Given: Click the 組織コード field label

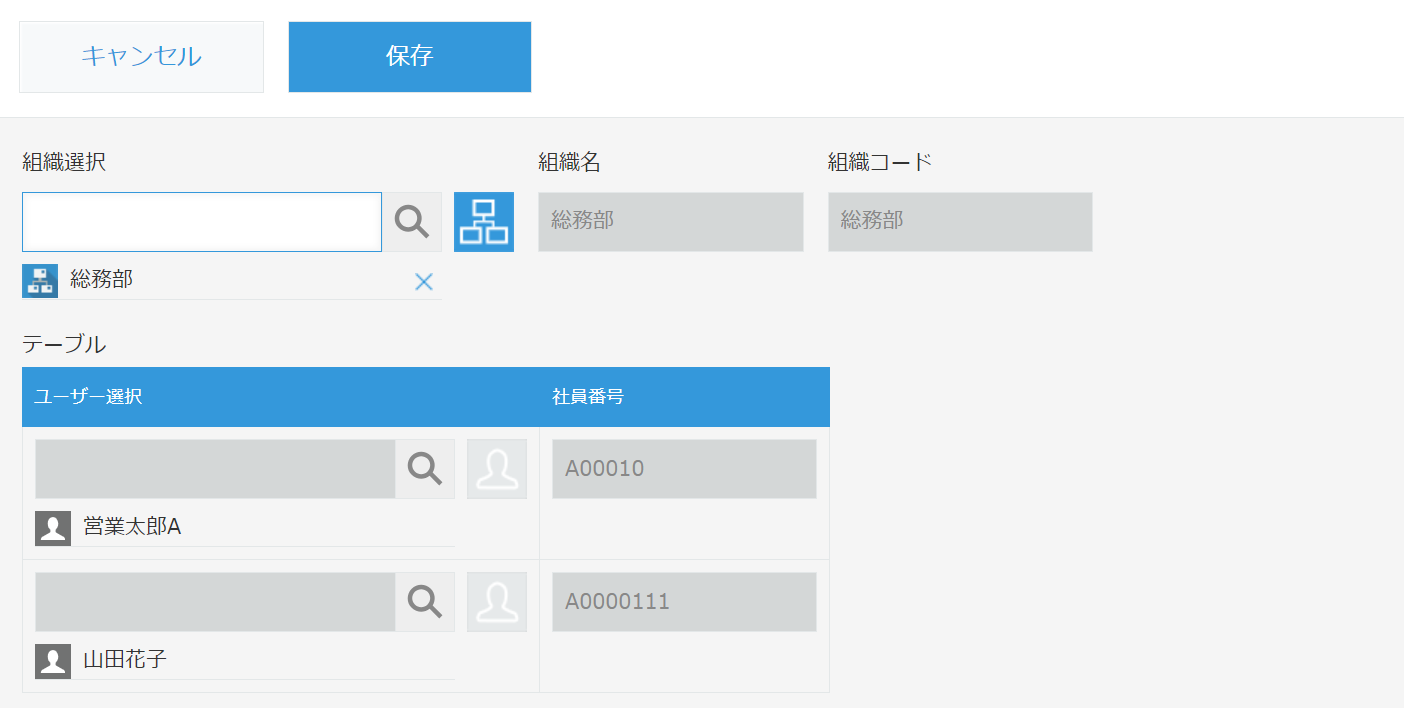Looking at the screenshot, I should 880,162.
